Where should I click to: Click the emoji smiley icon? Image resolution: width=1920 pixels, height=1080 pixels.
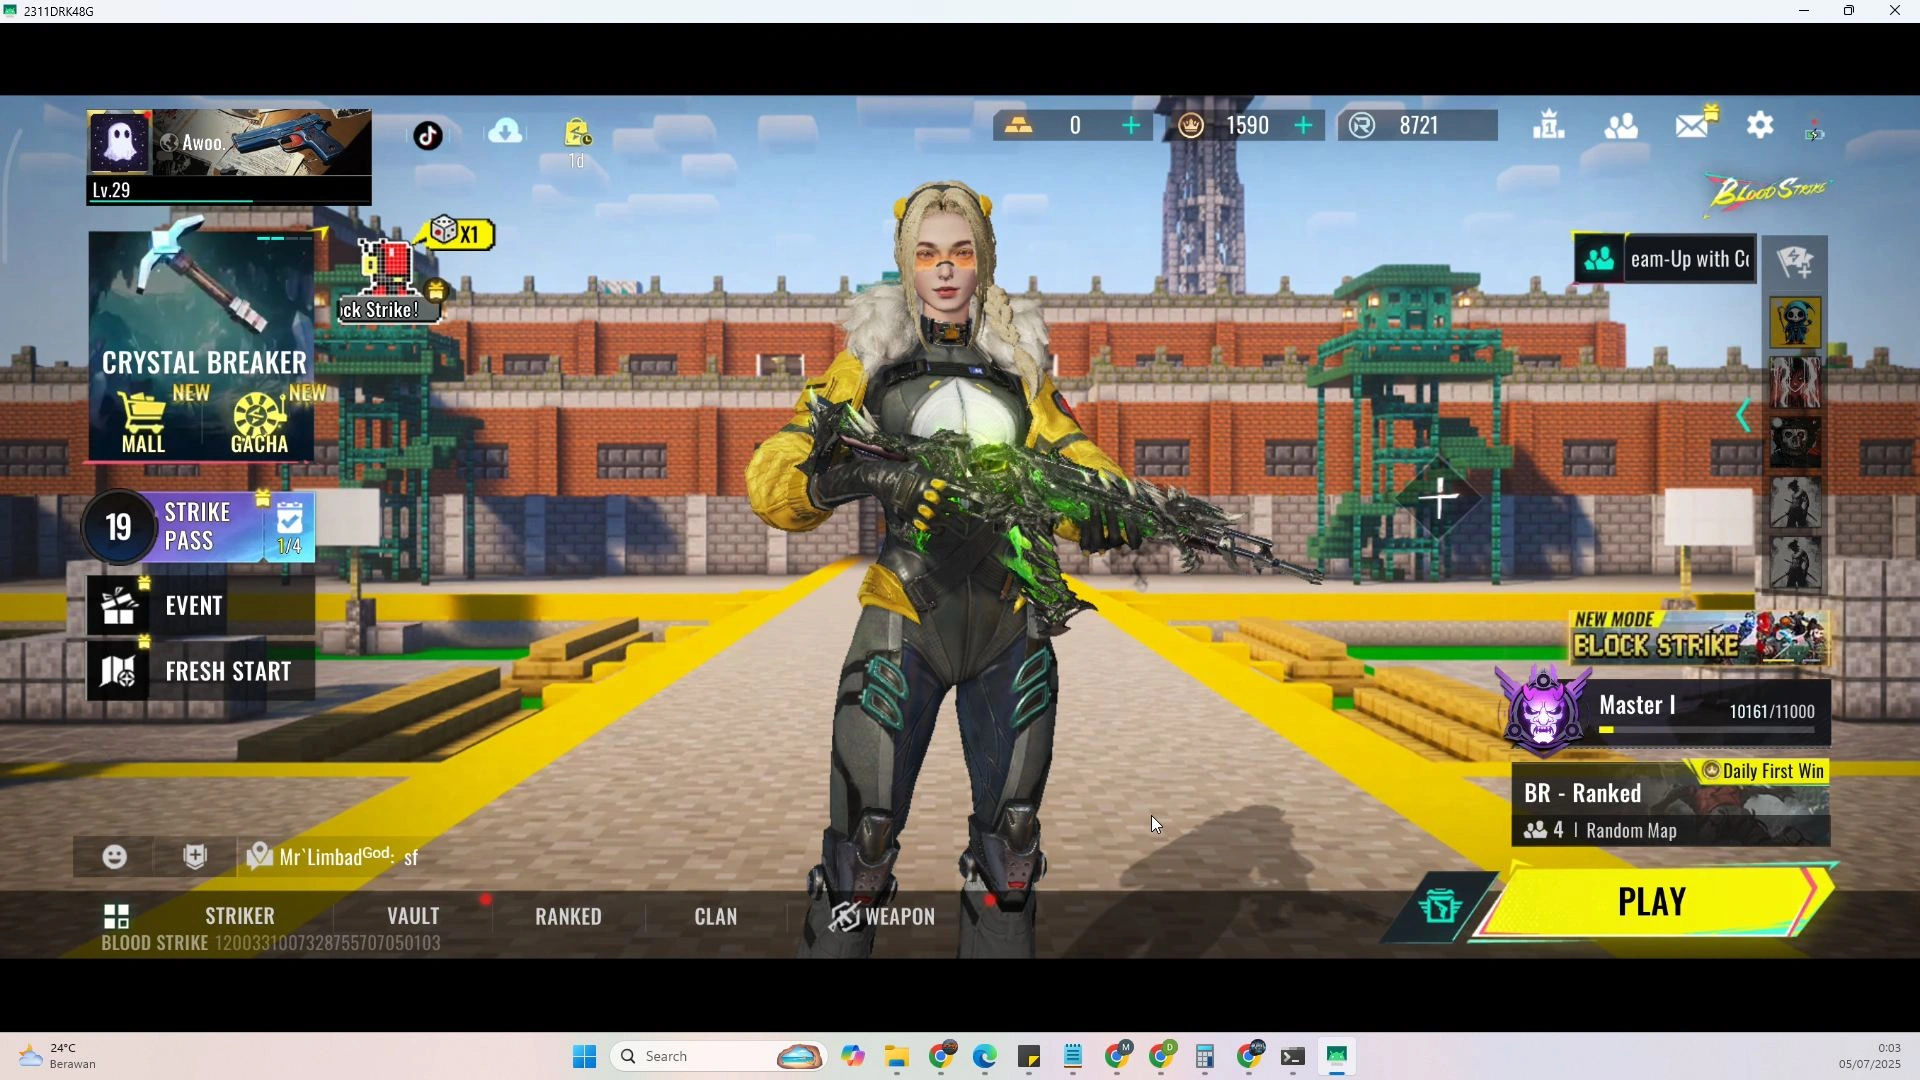tap(115, 857)
